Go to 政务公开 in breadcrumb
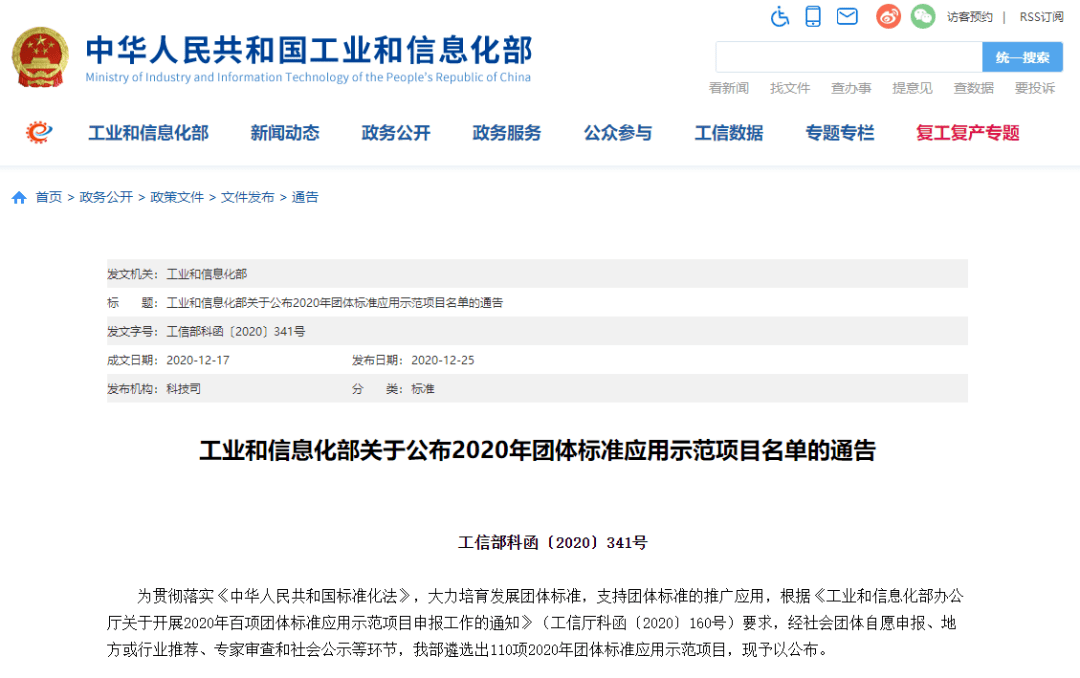The width and height of the screenshot is (1080, 678). tap(106, 198)
